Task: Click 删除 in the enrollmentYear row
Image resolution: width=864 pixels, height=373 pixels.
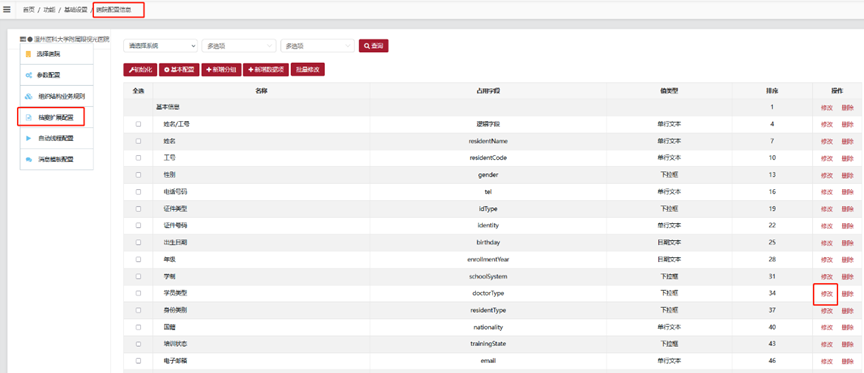Action: coord(847,260)
